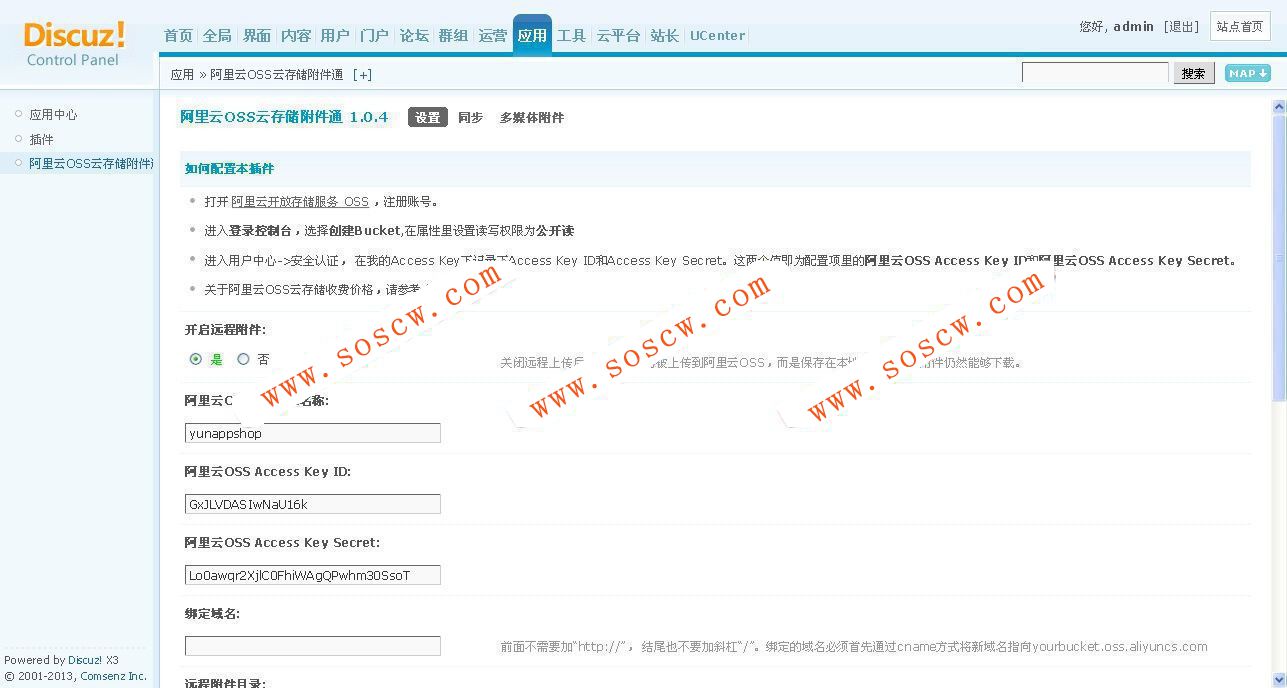This screenshot has width=1287, height=688.
Task: Open the 论坛 top menu
Action: [414, 35]
